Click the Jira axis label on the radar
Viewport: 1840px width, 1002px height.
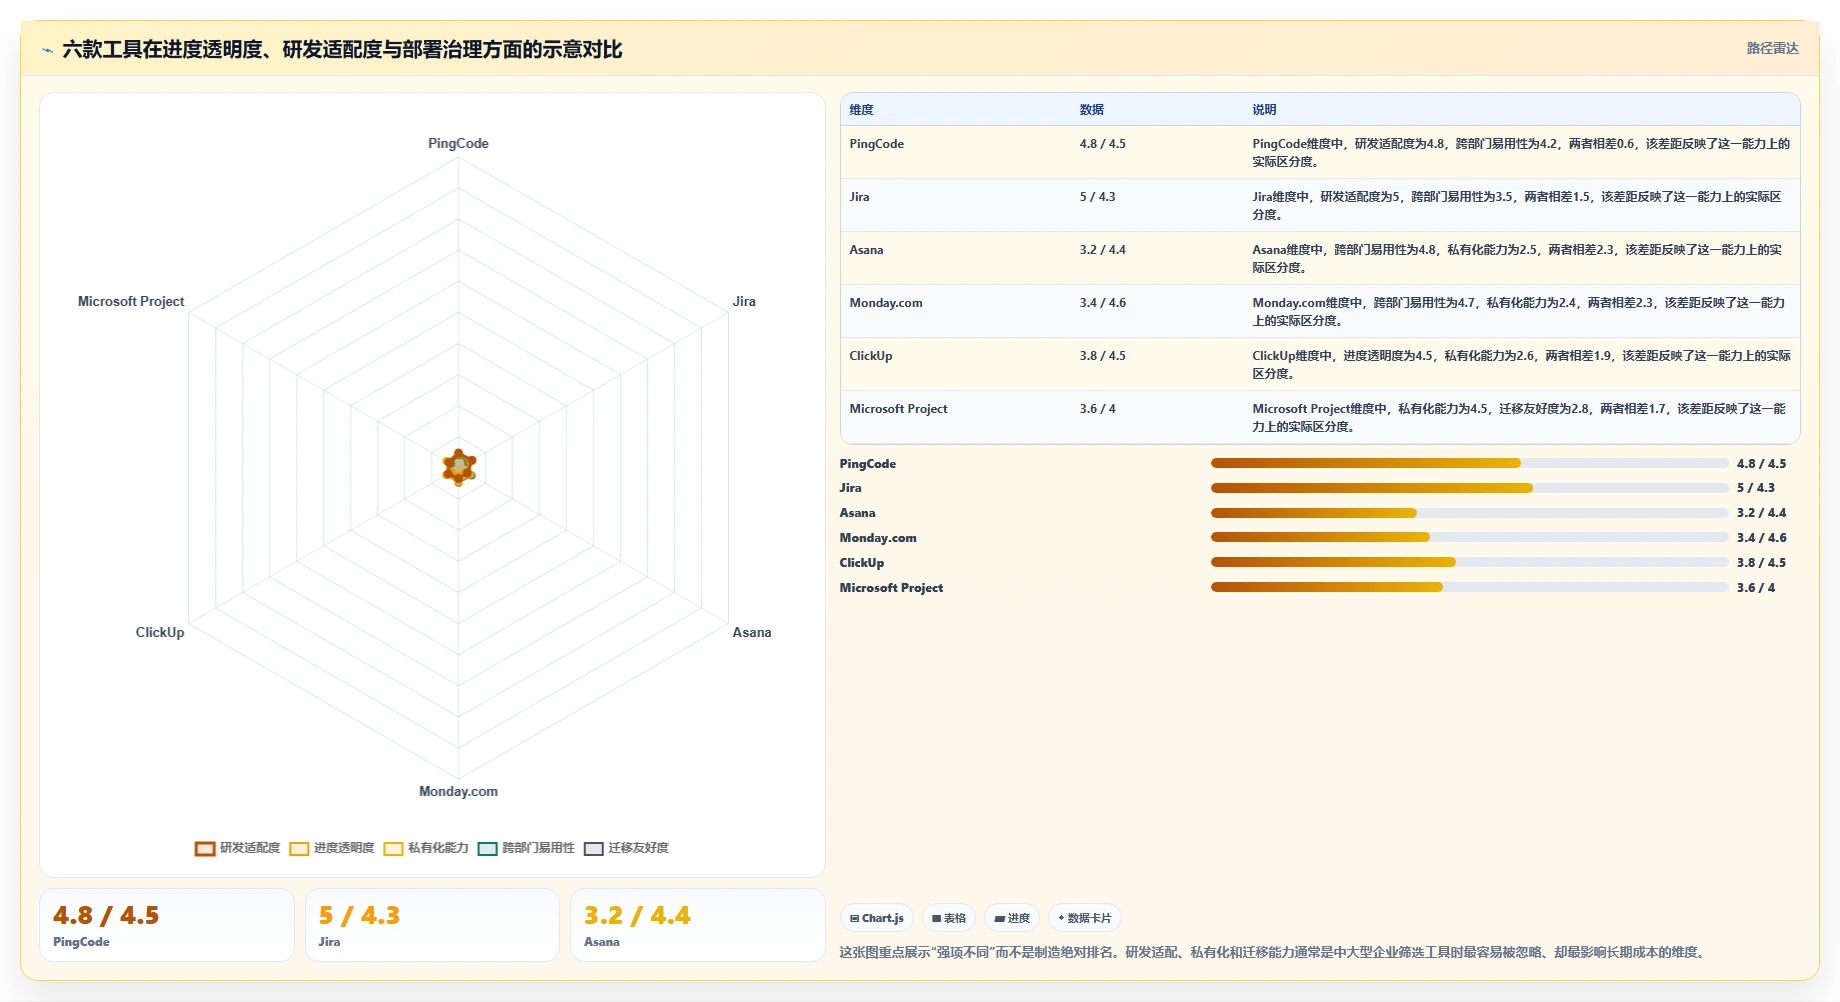coord(744,301)
